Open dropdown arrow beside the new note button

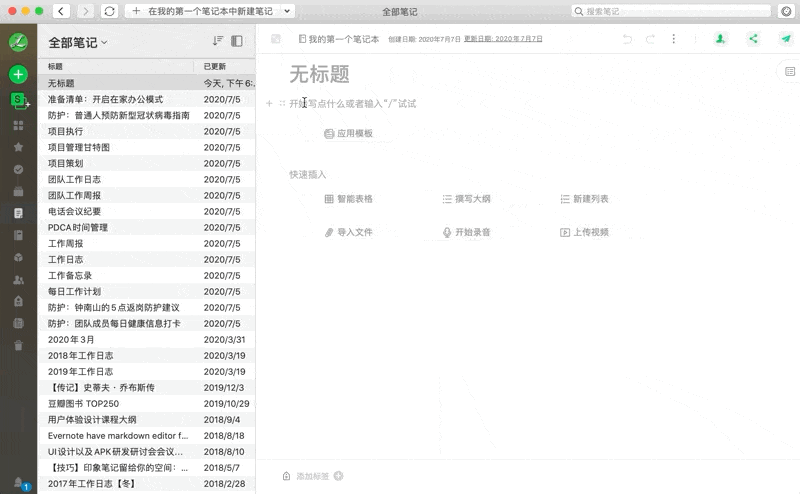tap(287, 11)
